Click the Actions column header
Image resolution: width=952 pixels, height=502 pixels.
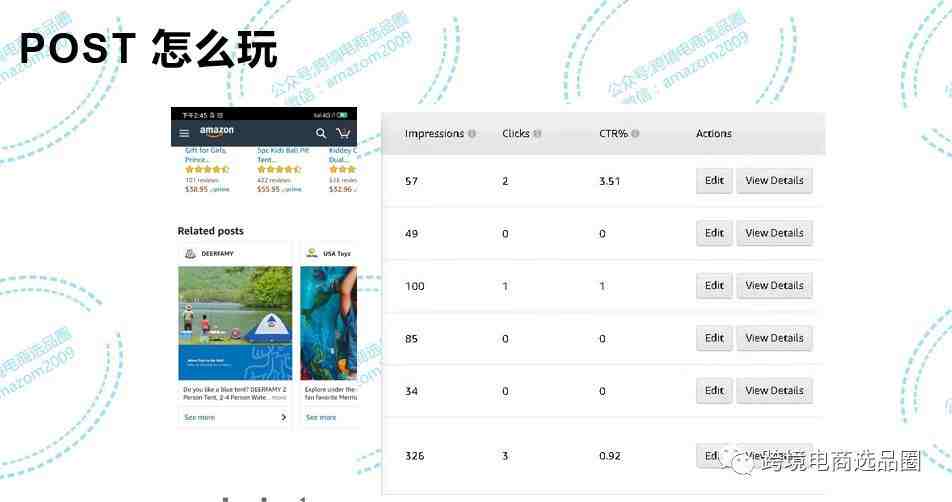click(713, 134)
